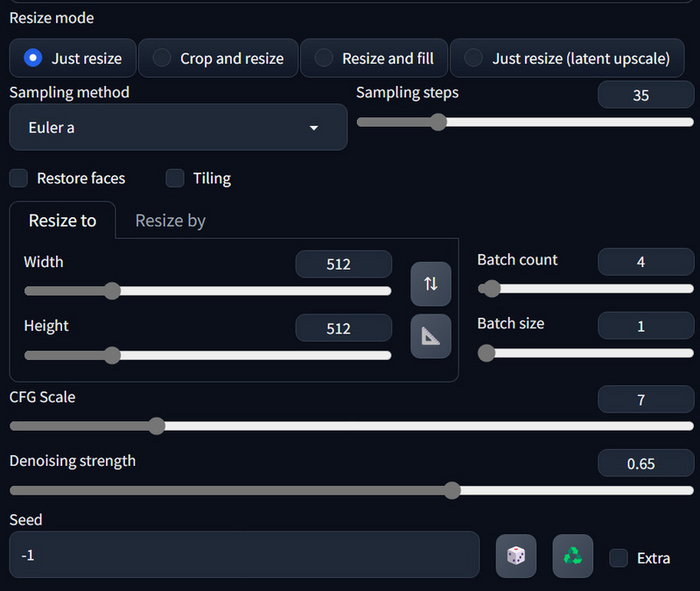Select the Resize and fill option
Viewport: 700px width, 591px height.
(374, 58)
